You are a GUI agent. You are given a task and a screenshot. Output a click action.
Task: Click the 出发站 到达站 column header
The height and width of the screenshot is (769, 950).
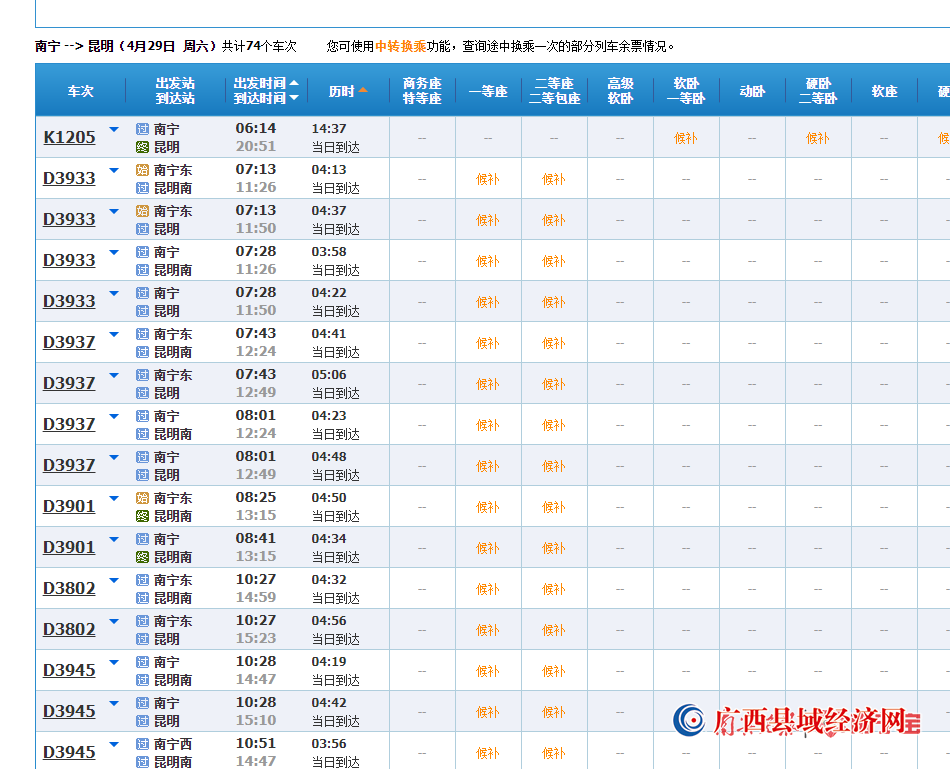(175, 91)
